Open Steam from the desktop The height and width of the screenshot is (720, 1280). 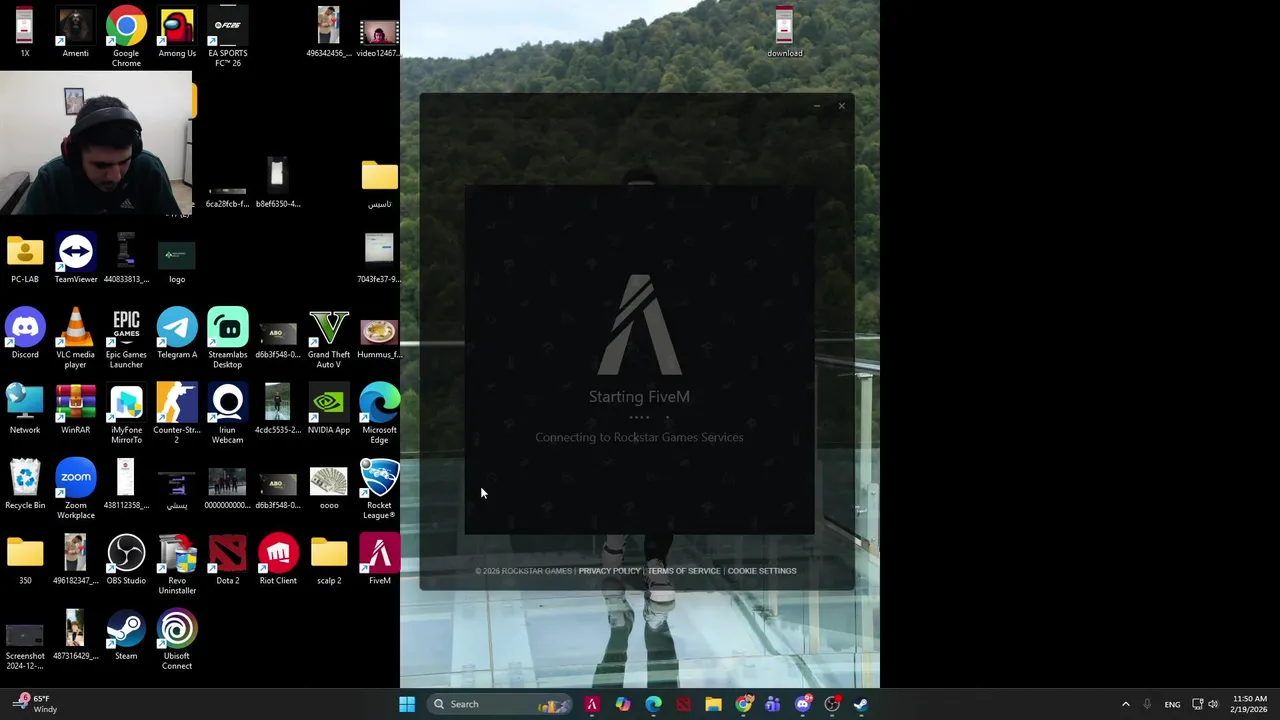click(x=126, y=636)
